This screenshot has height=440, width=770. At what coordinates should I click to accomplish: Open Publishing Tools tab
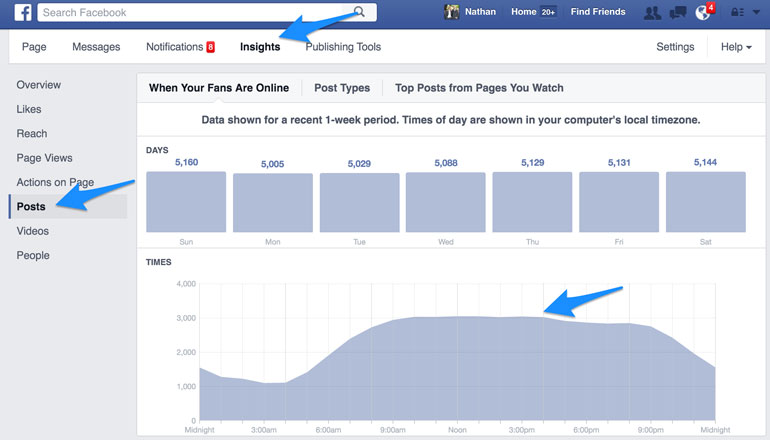pos(343,47)
